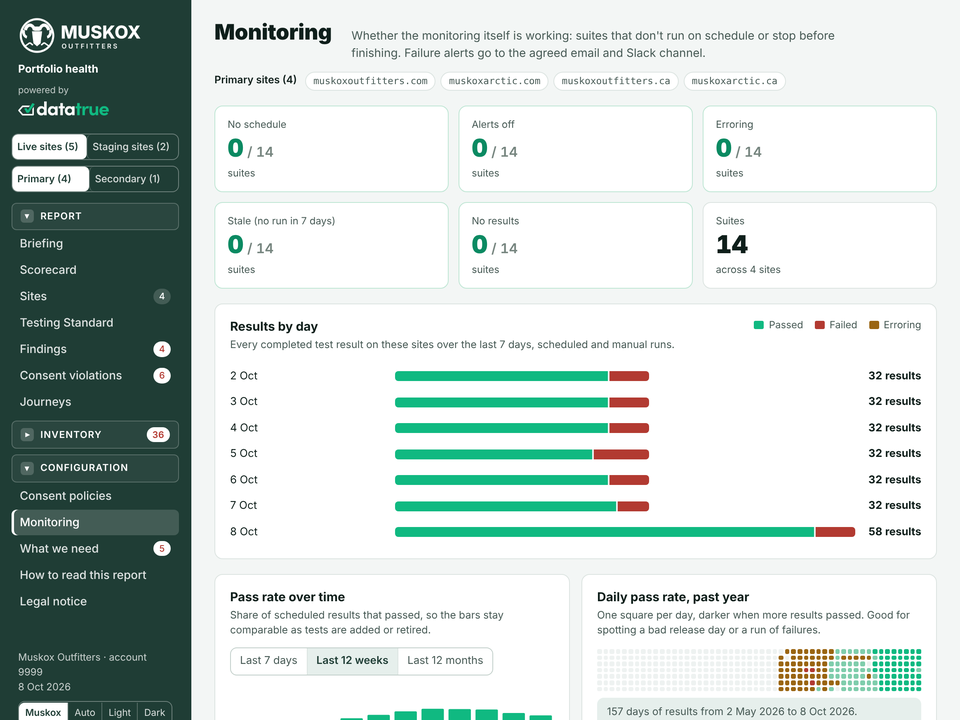This screenshot has height=720, width=960.
Task: Open the Legal notice
Action: click(95, 601)
